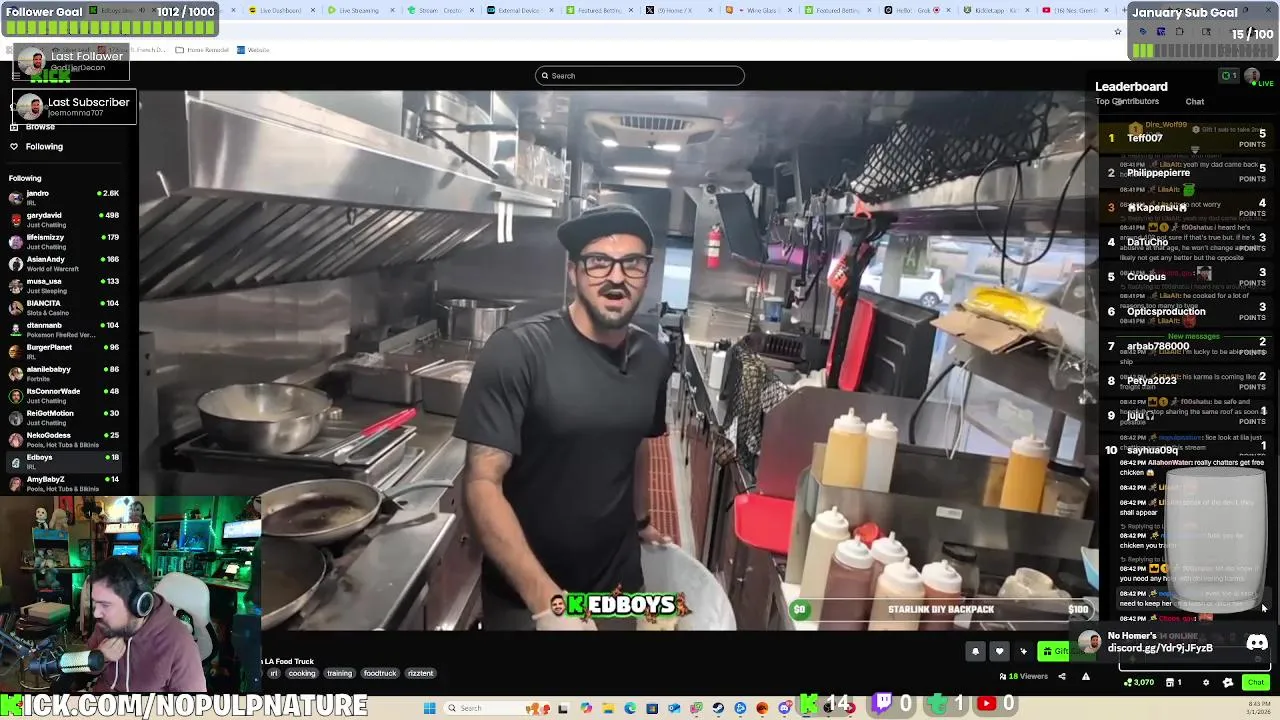1280x720 pixels.
Task: Click the green Chat send button
Action: [1256, 682]
